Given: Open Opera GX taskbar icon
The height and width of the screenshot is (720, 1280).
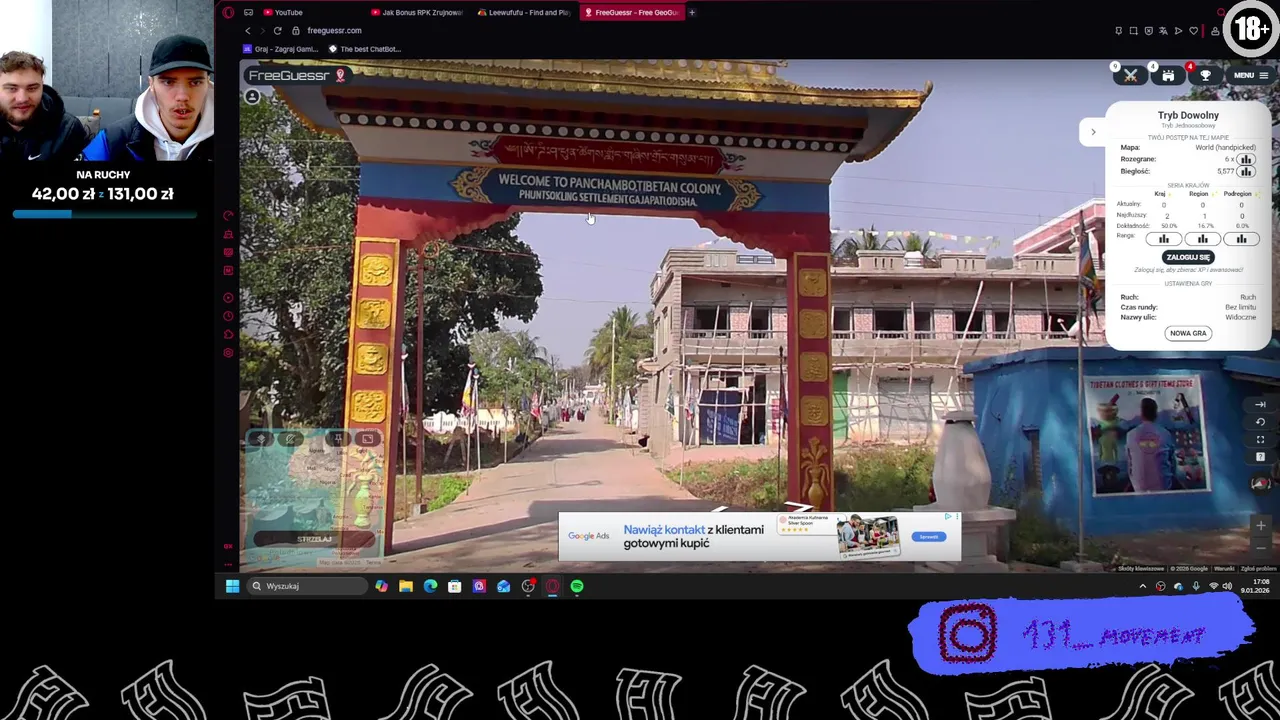Looking at the screenshot, I should coord(552,586).
